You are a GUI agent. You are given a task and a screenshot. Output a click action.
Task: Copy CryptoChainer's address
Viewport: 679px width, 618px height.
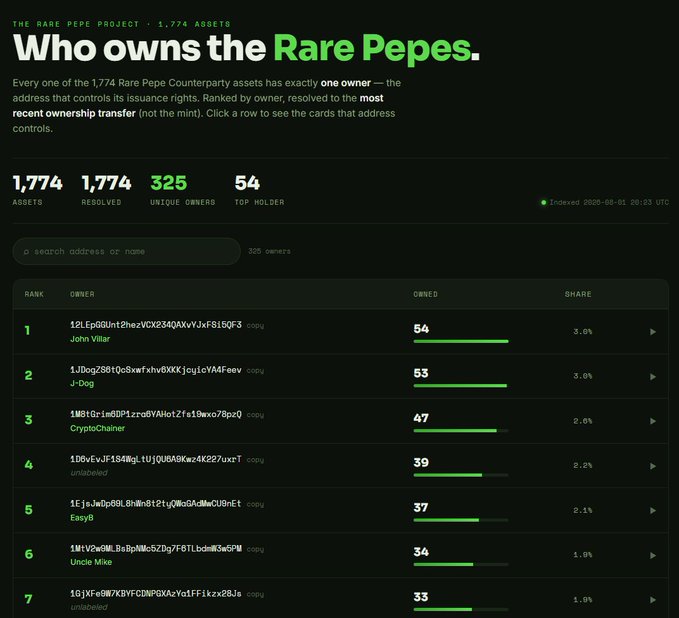255,415
